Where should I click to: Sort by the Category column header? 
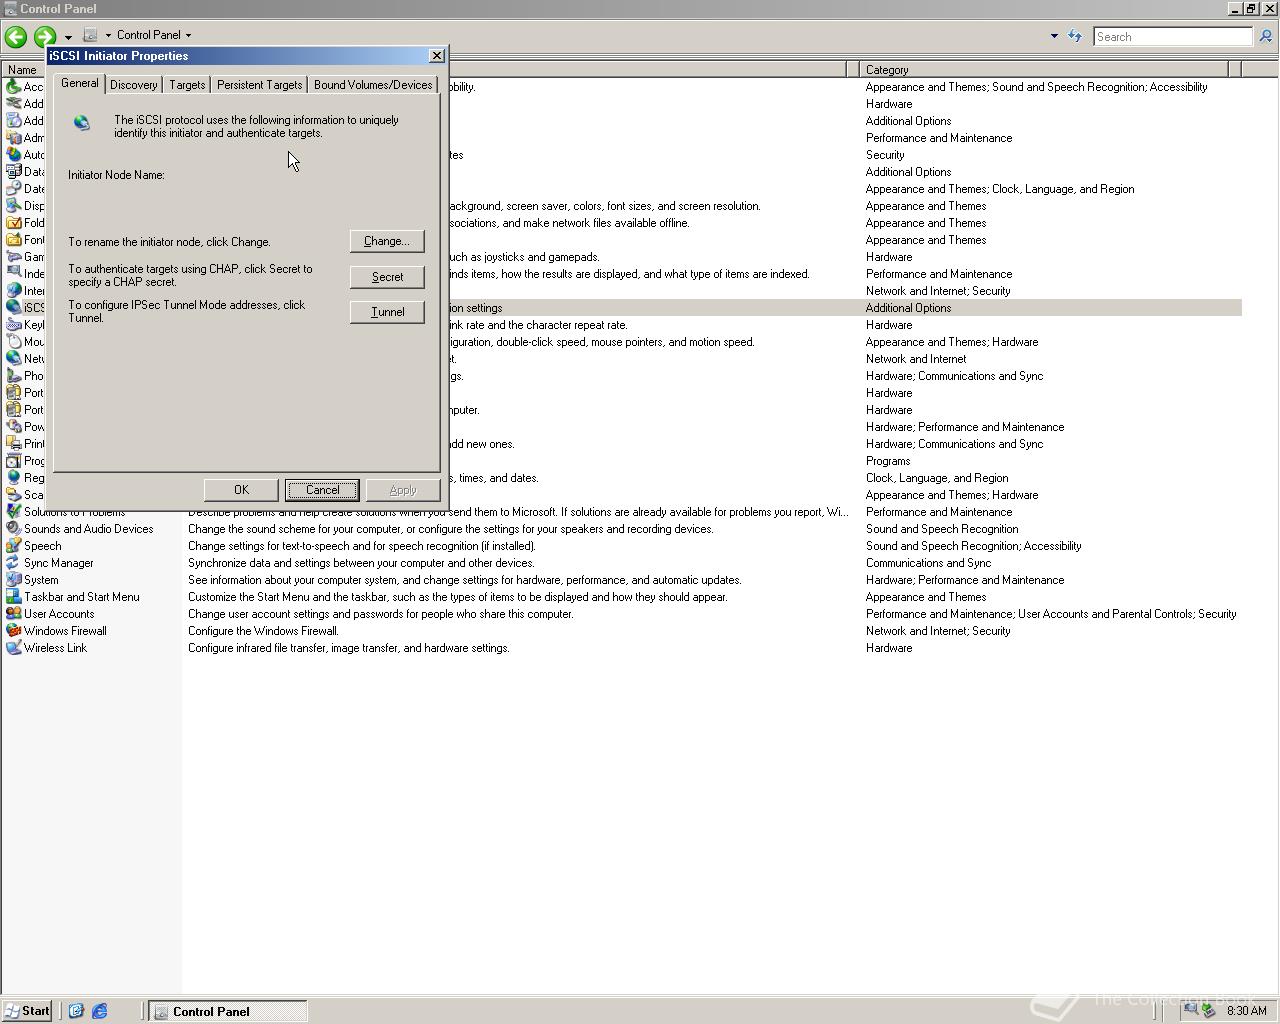tap(1043, 70)
